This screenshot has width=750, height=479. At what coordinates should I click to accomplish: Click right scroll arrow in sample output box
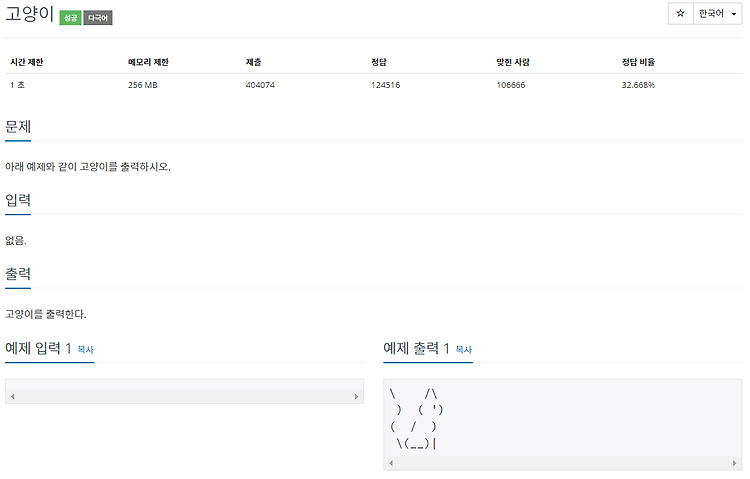[x=734, y=463]
